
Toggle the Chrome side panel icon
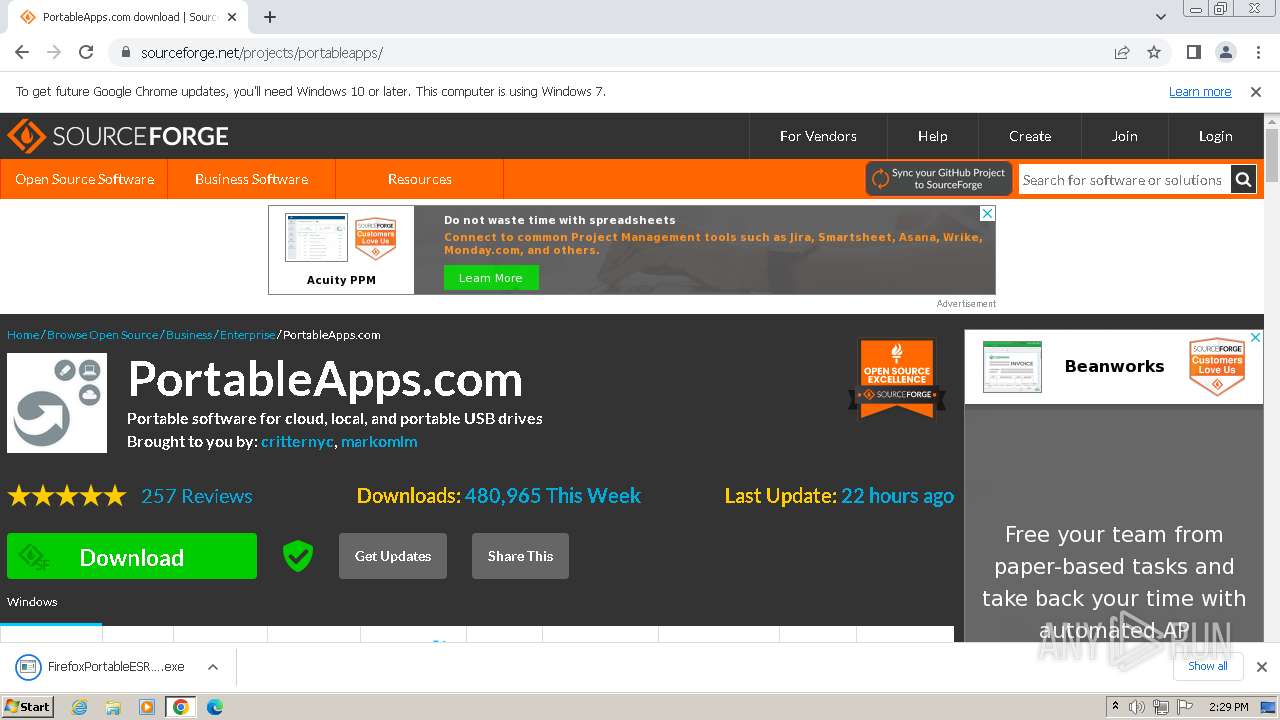pos(1194,52)
